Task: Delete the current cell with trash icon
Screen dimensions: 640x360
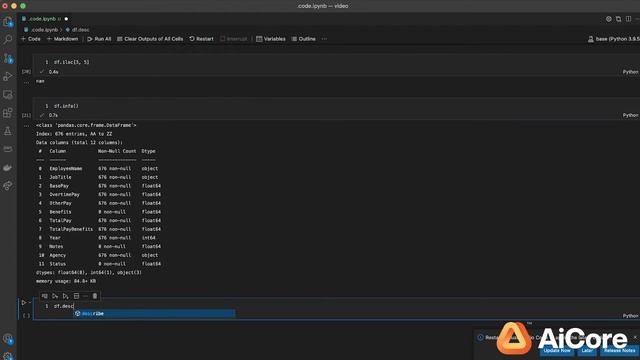Action: [95, 296]
